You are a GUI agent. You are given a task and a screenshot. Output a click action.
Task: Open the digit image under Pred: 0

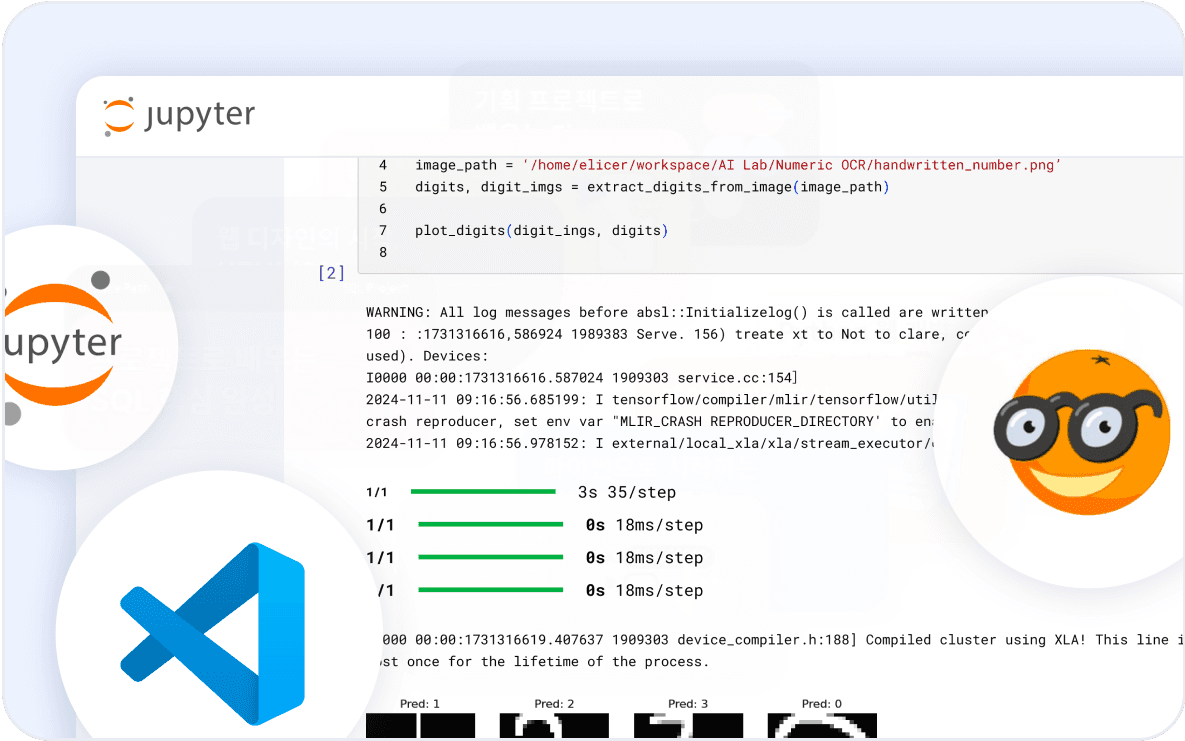tap(822, 726)
